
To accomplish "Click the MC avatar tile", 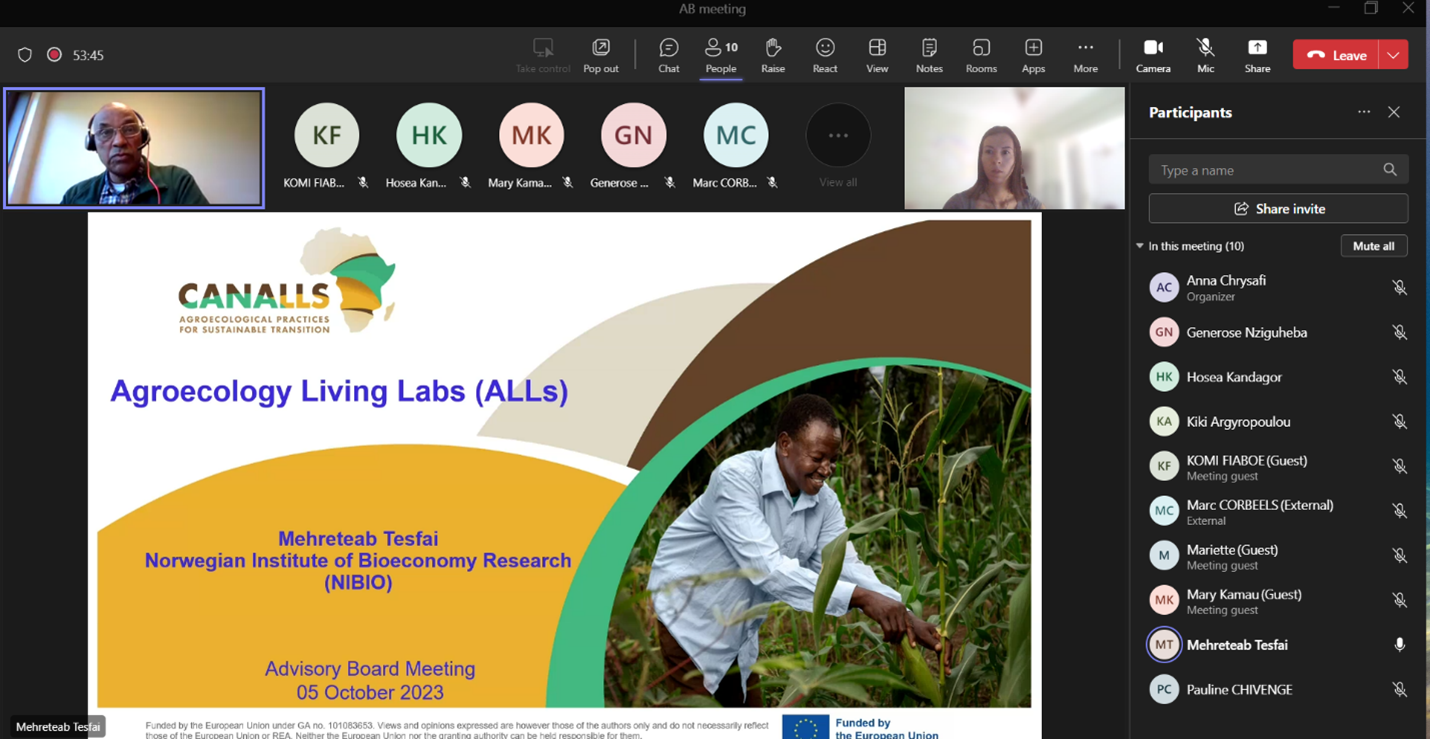I will [x=736, y=135].
